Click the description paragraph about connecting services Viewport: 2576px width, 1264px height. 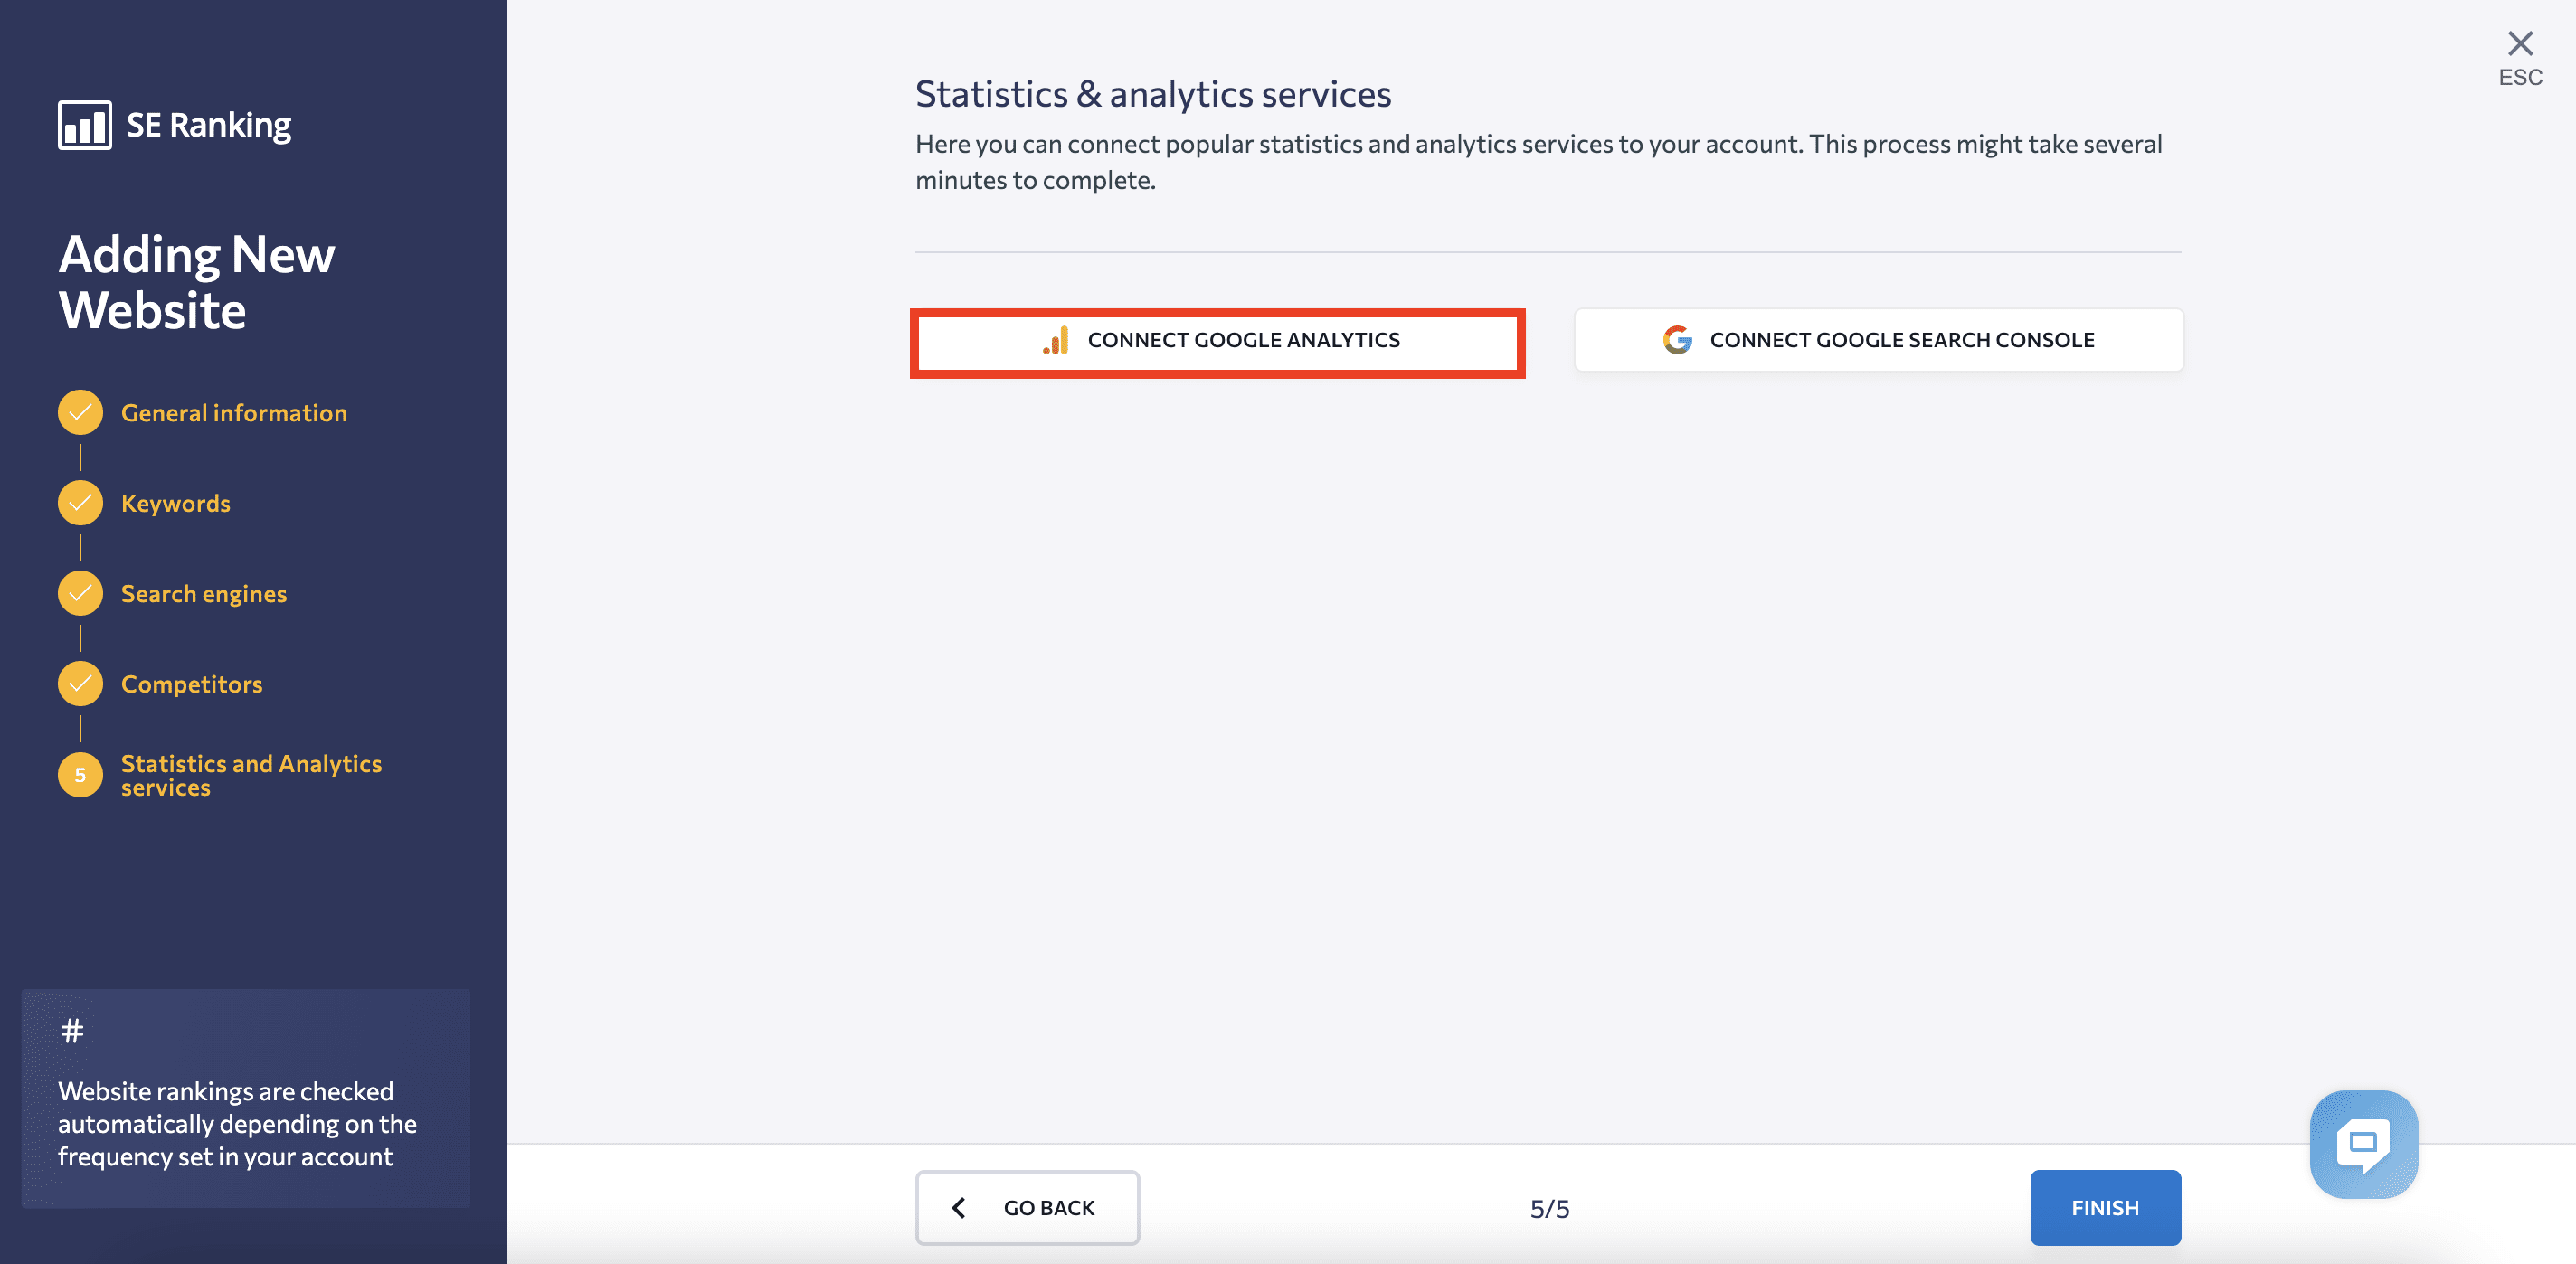1538,162
